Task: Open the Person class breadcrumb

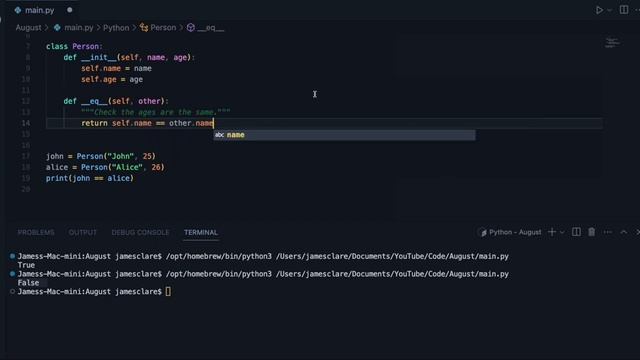Action: (x=163, y=28)
